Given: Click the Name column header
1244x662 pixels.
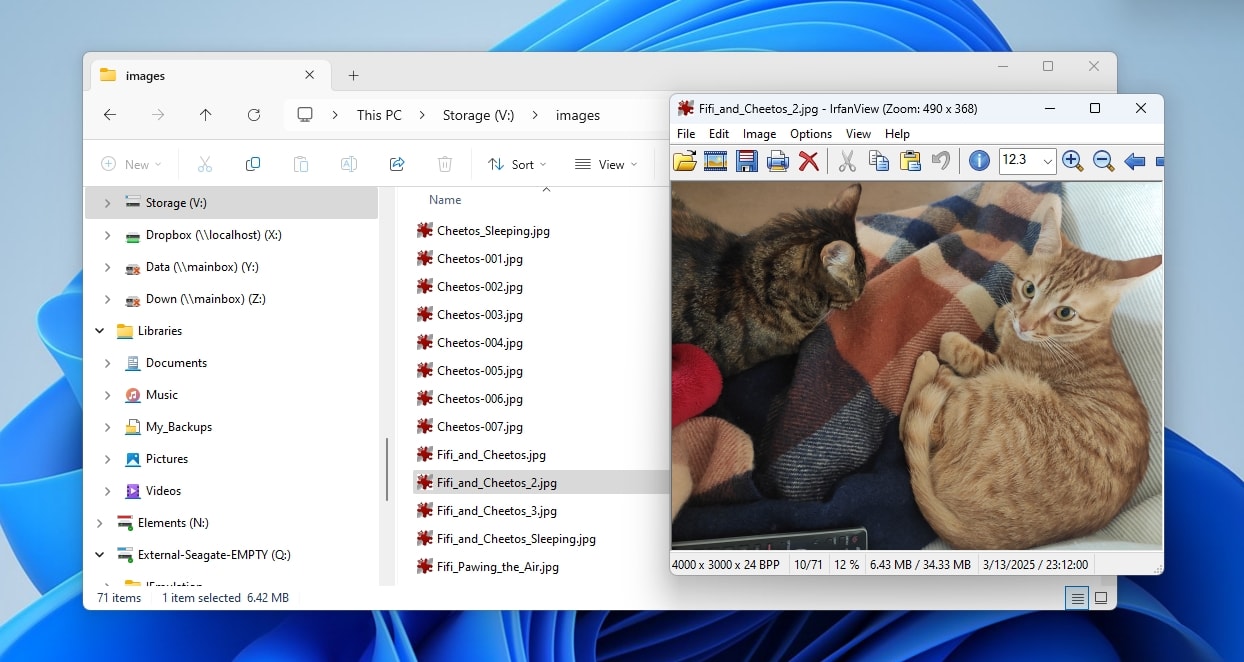Looking at the screenshot, I should (x=445, y=200).
